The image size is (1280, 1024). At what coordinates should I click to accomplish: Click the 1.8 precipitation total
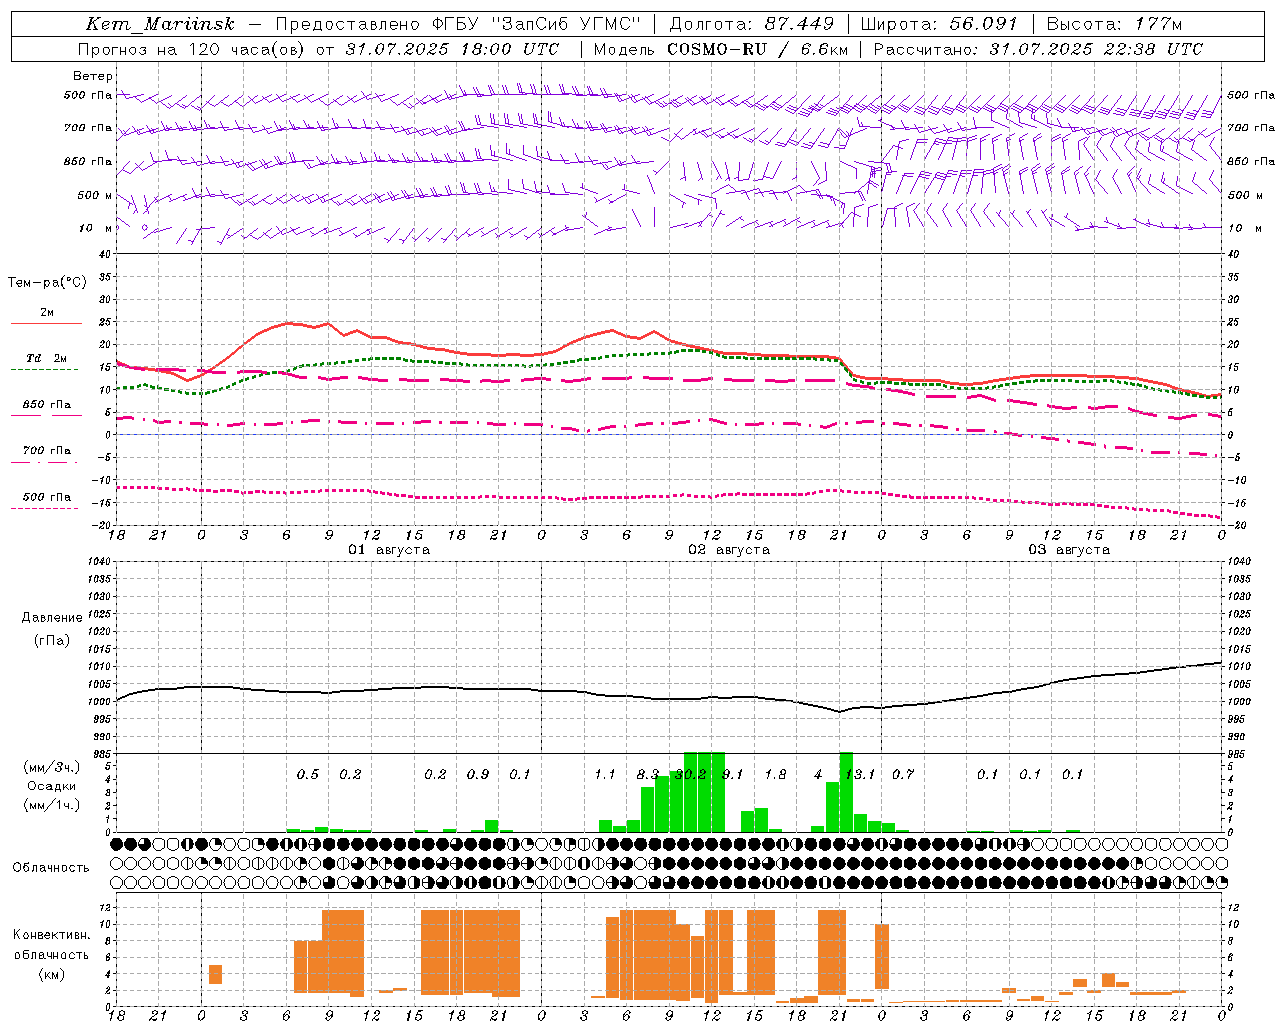tap(775, 775)
